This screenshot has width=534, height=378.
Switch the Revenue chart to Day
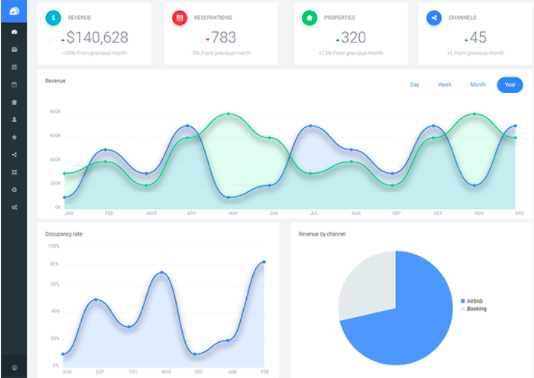(x=414, y=85)
